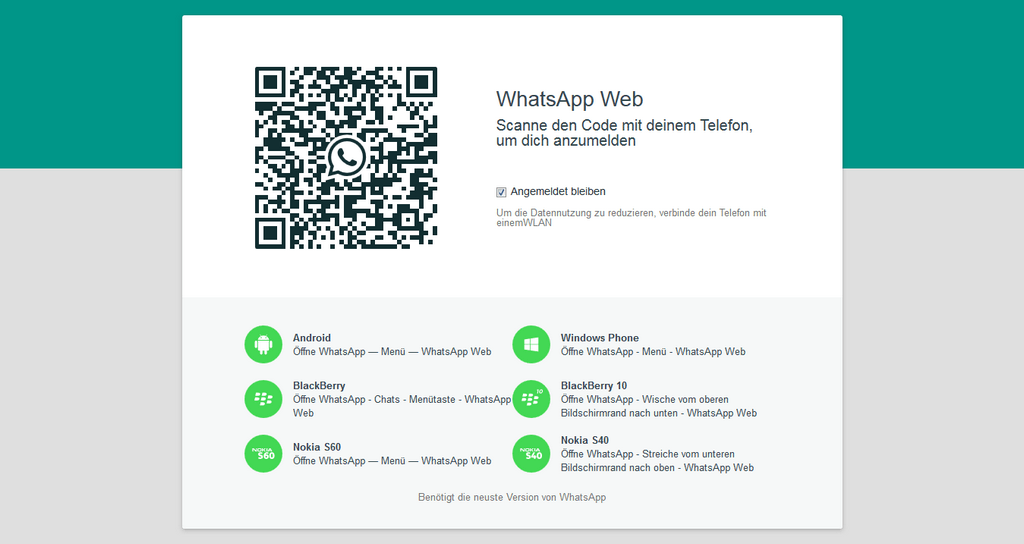Uncheck the Angemeldet bleiben checkbox
Screen dimensions: 1024x544
tap(501, 192)
